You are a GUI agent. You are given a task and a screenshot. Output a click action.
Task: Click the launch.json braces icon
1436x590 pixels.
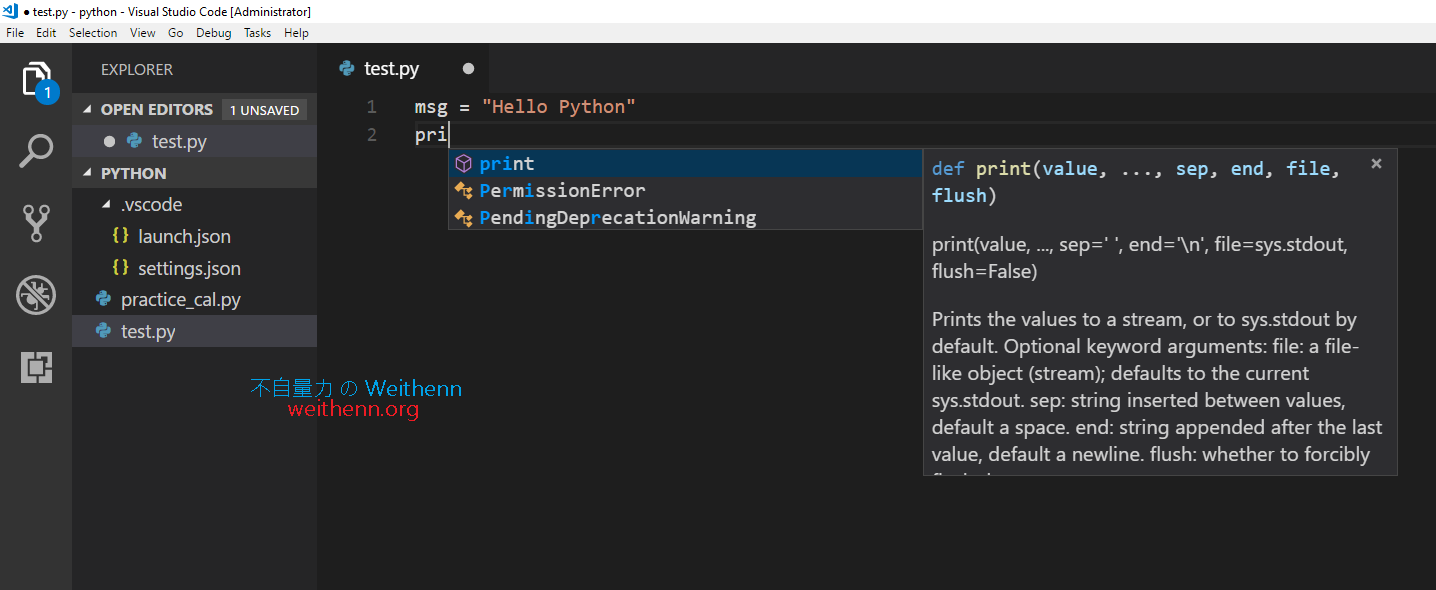point(121,236)
